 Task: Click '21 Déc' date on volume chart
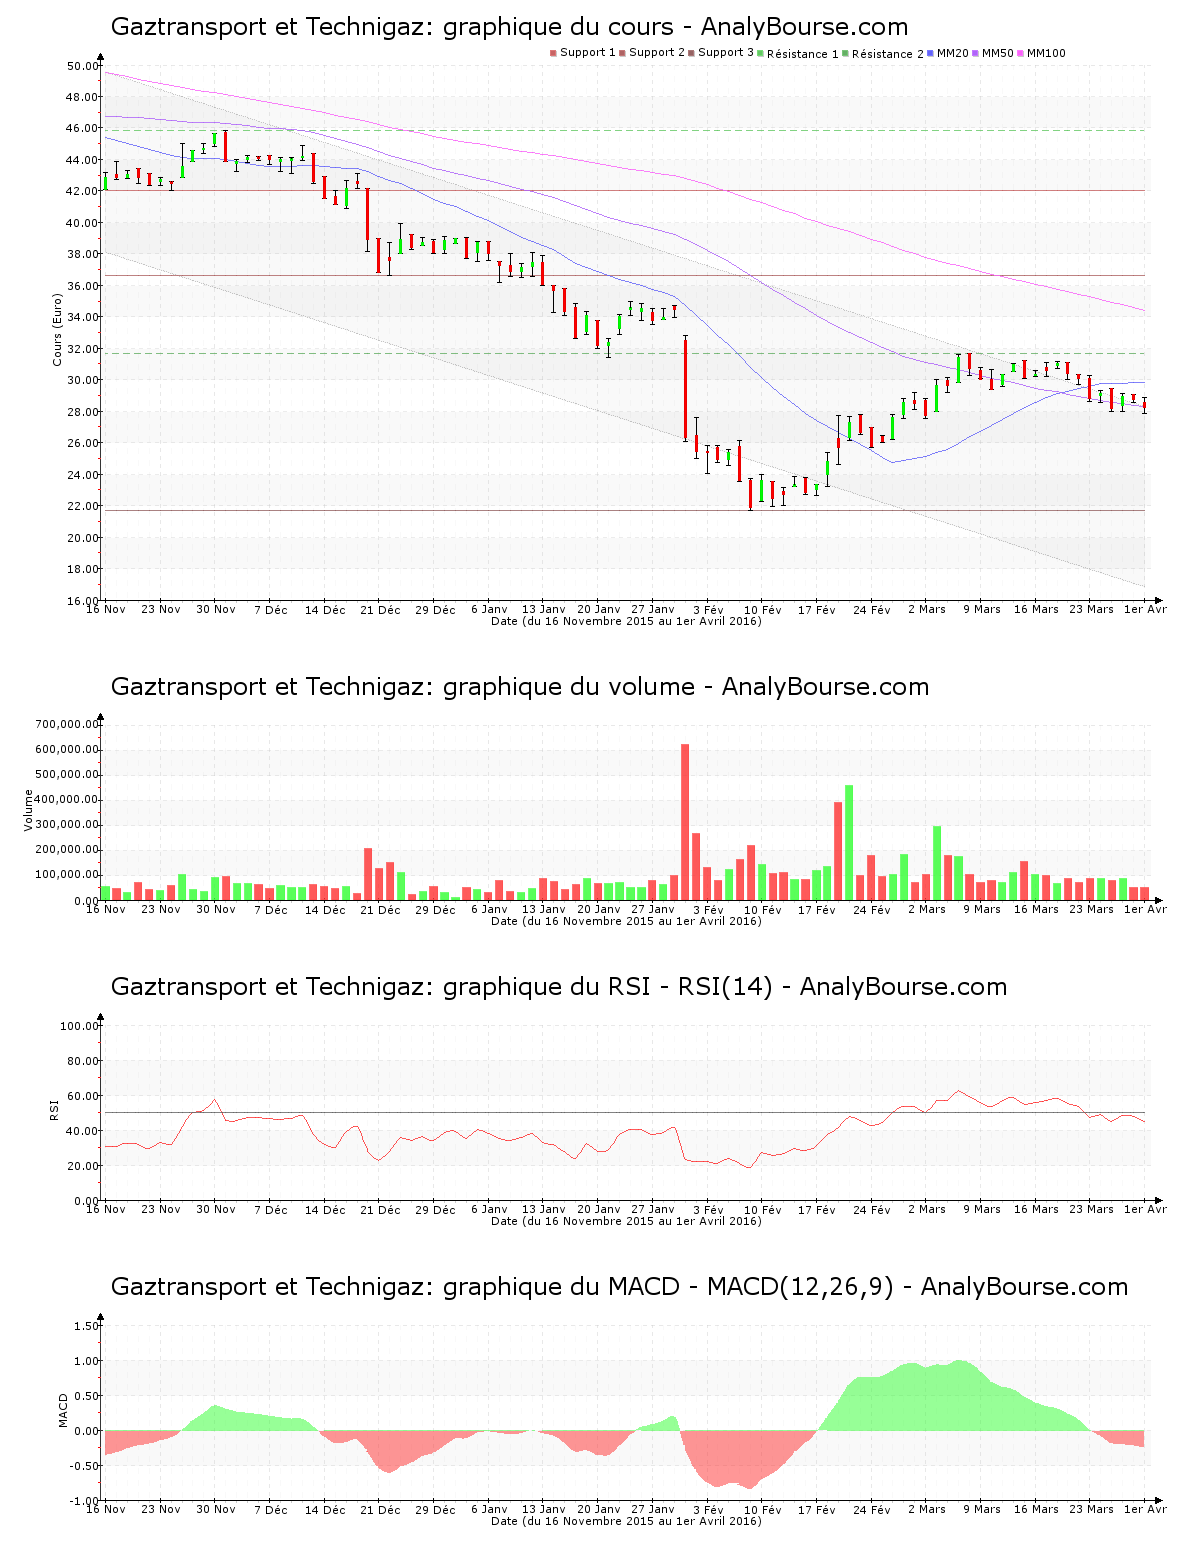tap(380, 909)
